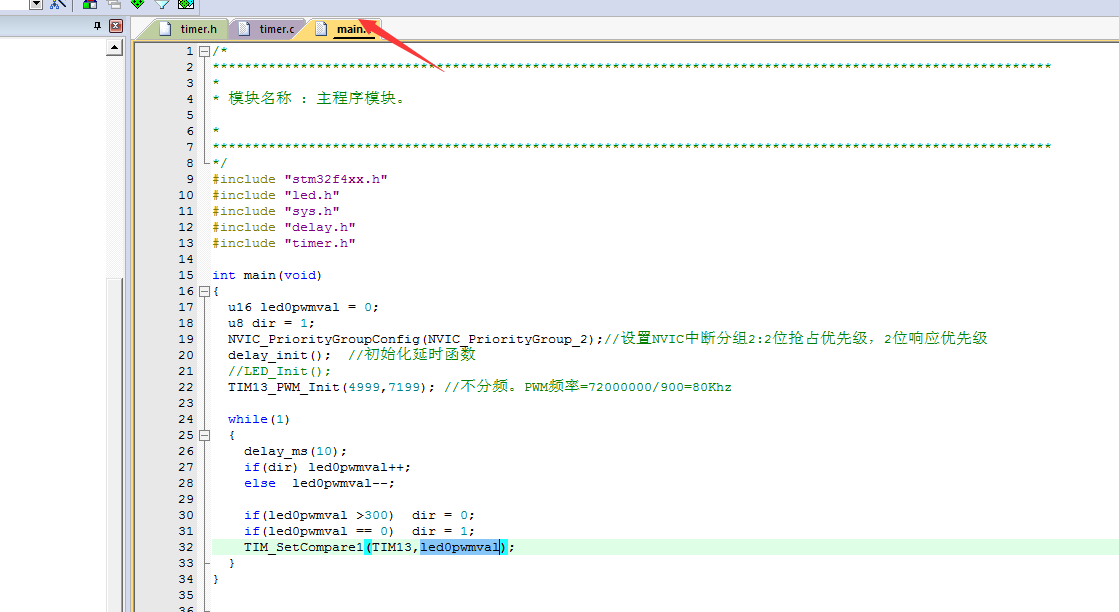Click the side panel scroll-up arrow

114,47
